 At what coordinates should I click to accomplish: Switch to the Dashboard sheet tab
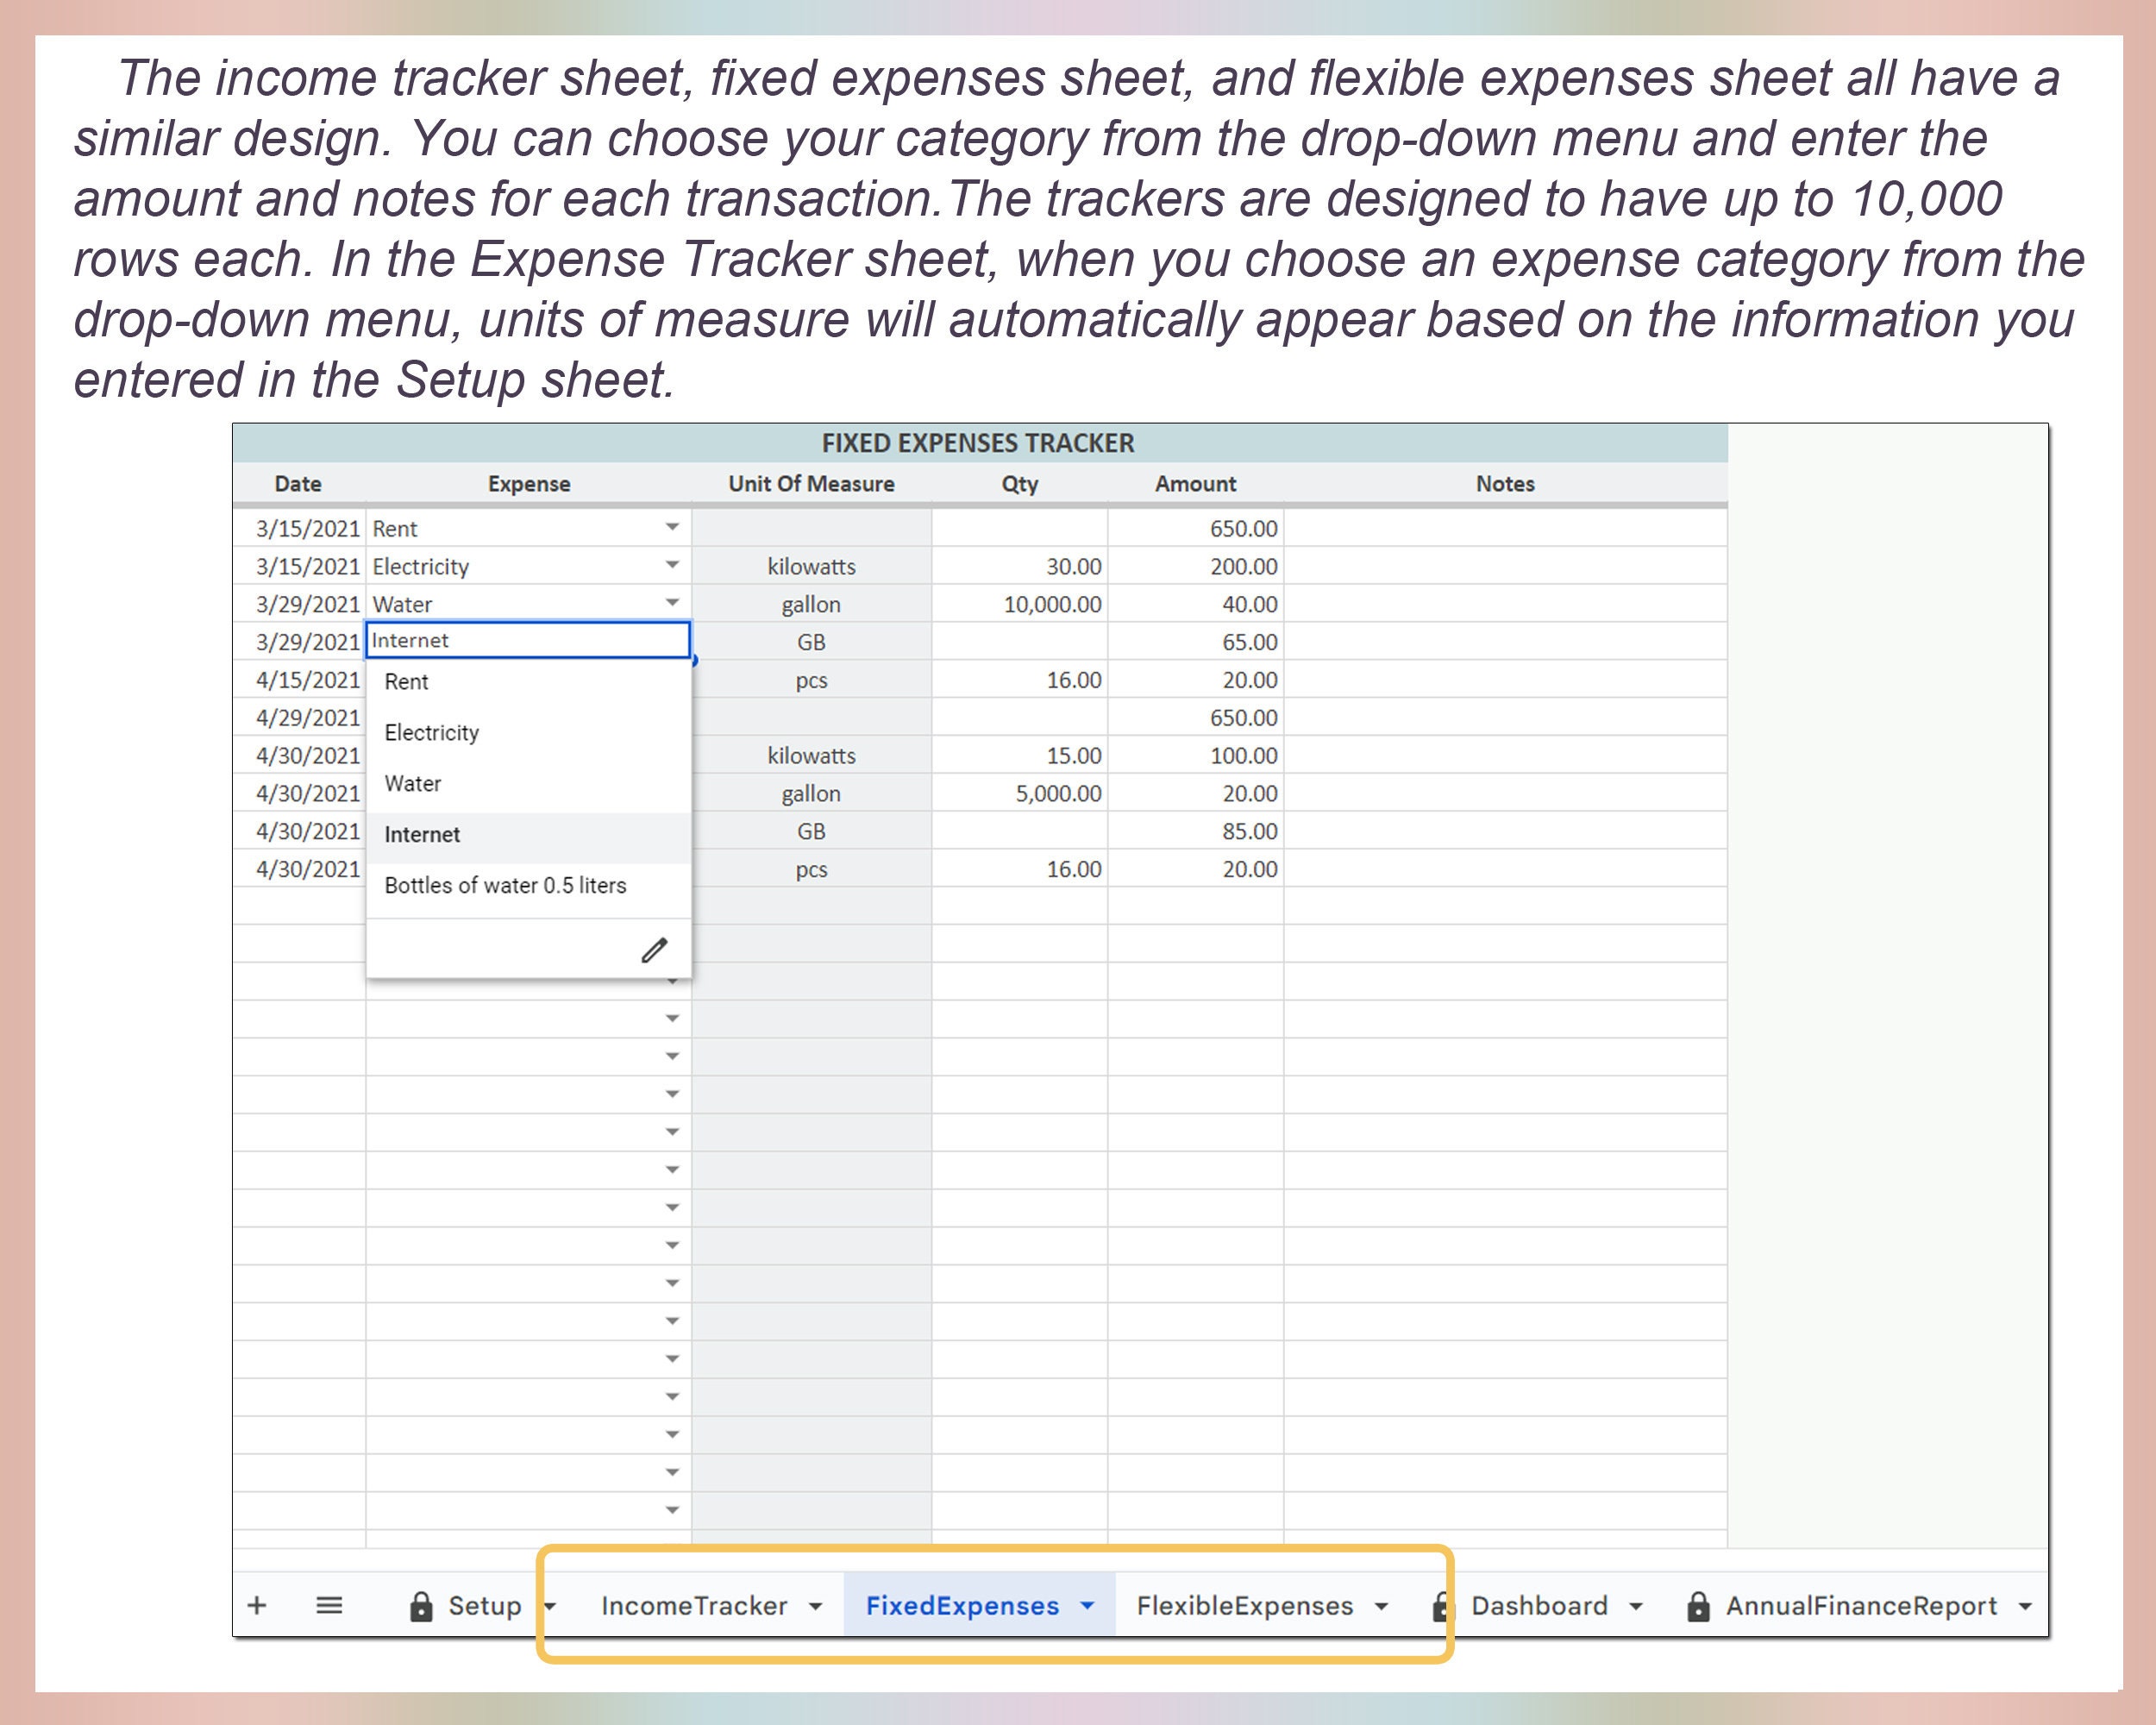point(1540,1605)
